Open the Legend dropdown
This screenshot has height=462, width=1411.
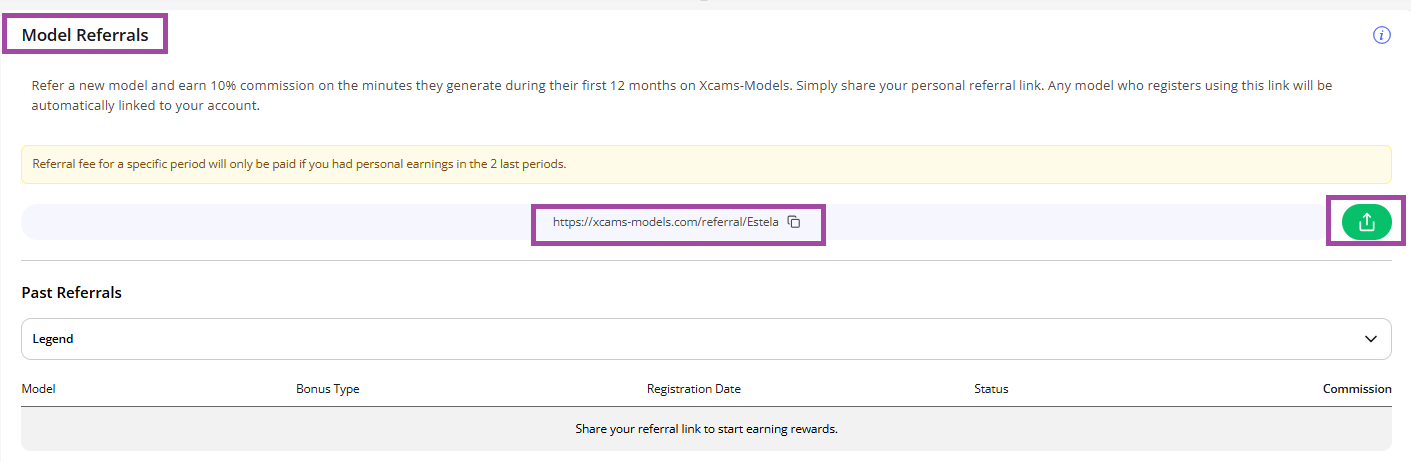coord(706,339)
